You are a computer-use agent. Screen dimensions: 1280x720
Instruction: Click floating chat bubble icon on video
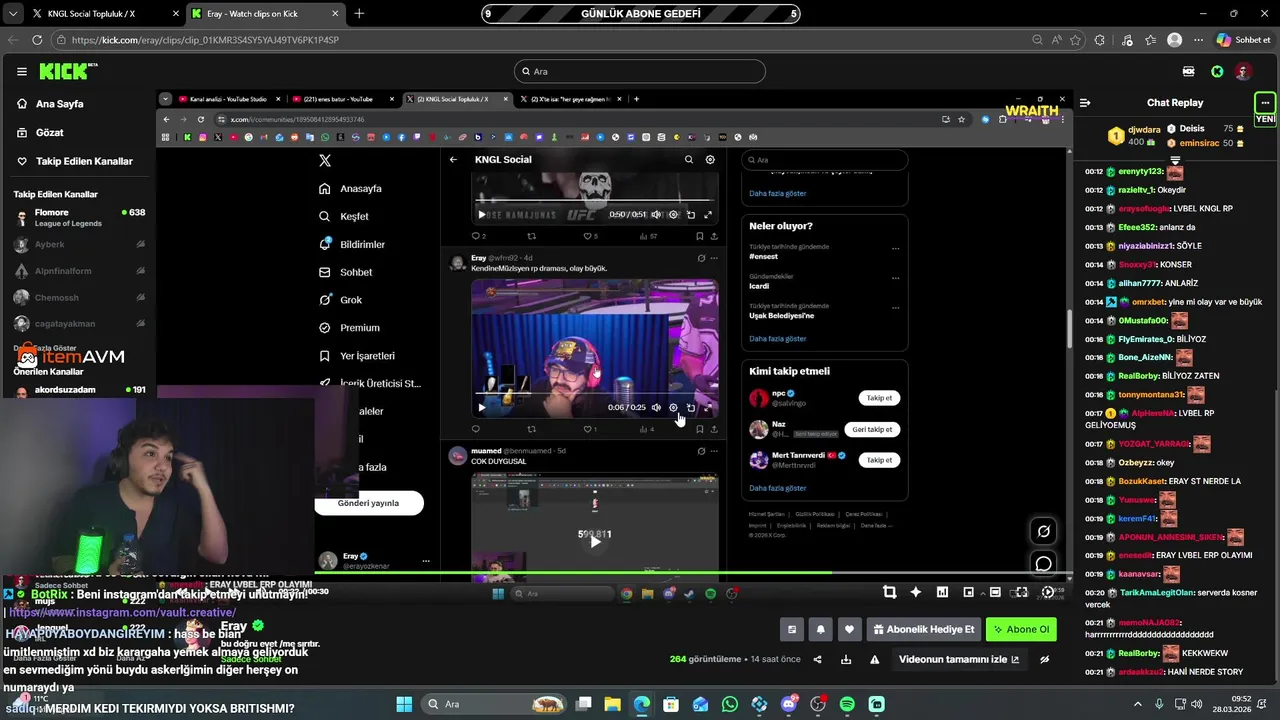tap(1044, 564)
